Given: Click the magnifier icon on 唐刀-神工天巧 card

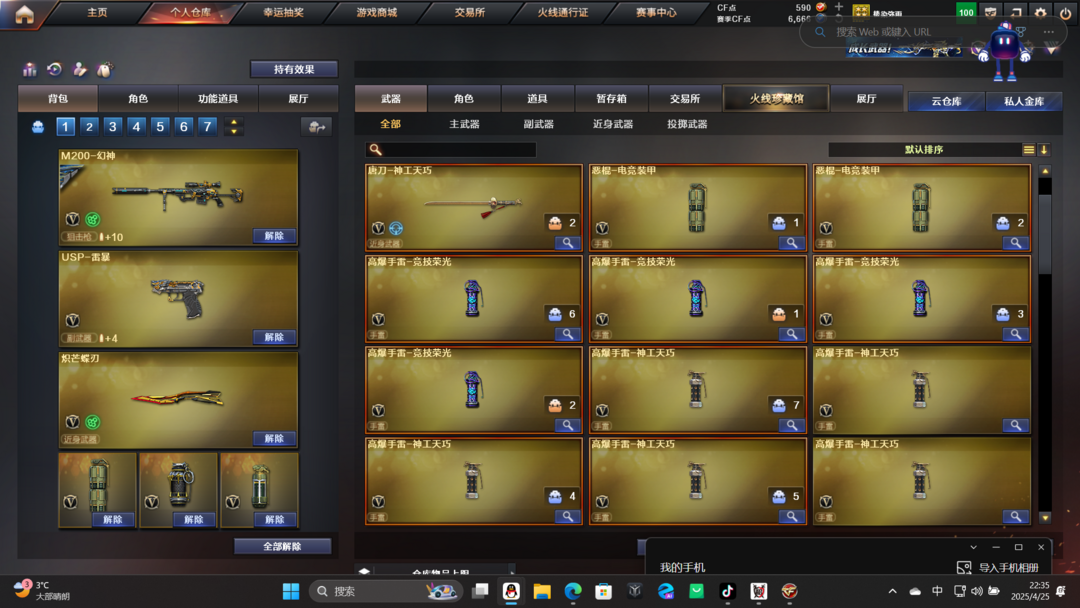Looking at the screenshot, I should [x=567, y=243].
